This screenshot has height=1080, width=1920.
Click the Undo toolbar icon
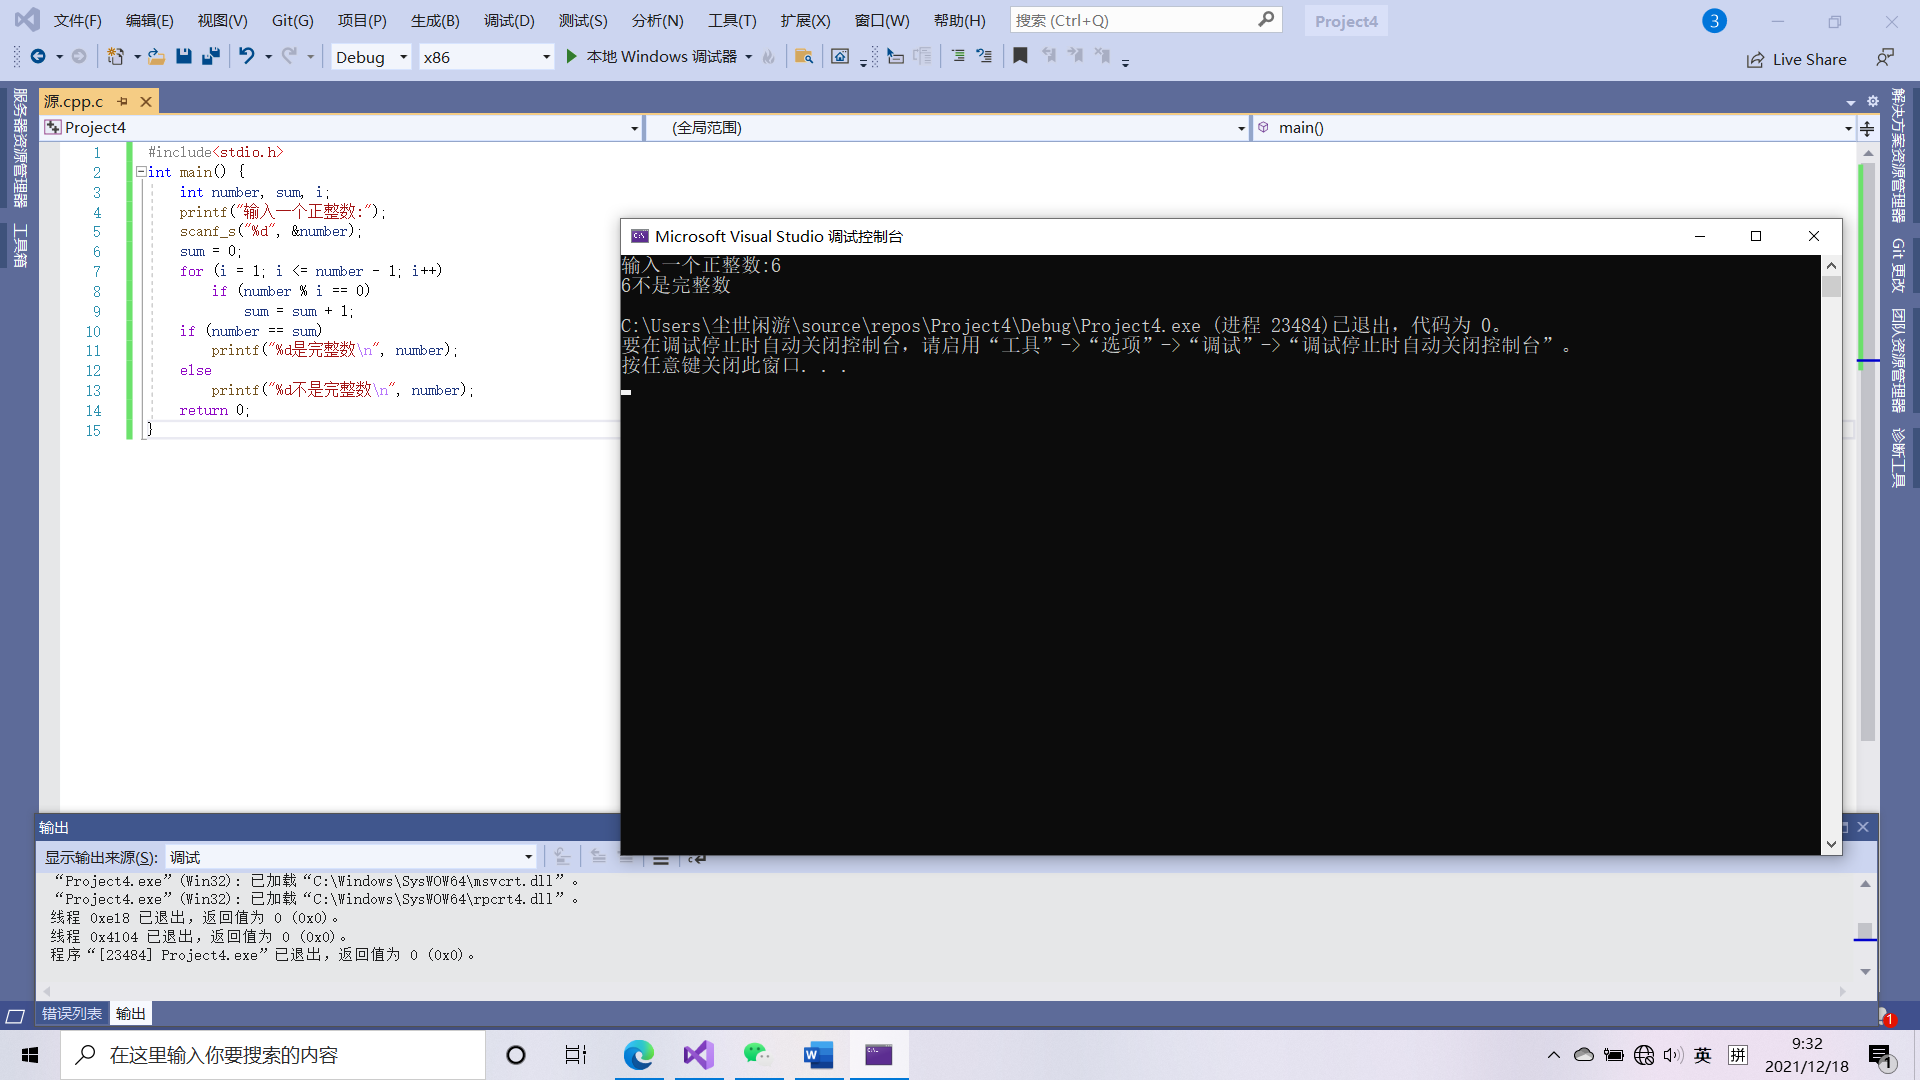tap(246, 57)
